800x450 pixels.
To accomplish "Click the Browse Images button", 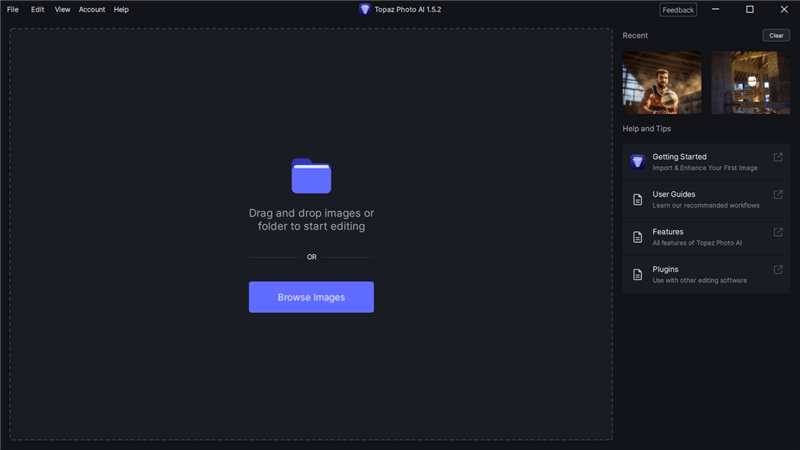I will 311,297.
